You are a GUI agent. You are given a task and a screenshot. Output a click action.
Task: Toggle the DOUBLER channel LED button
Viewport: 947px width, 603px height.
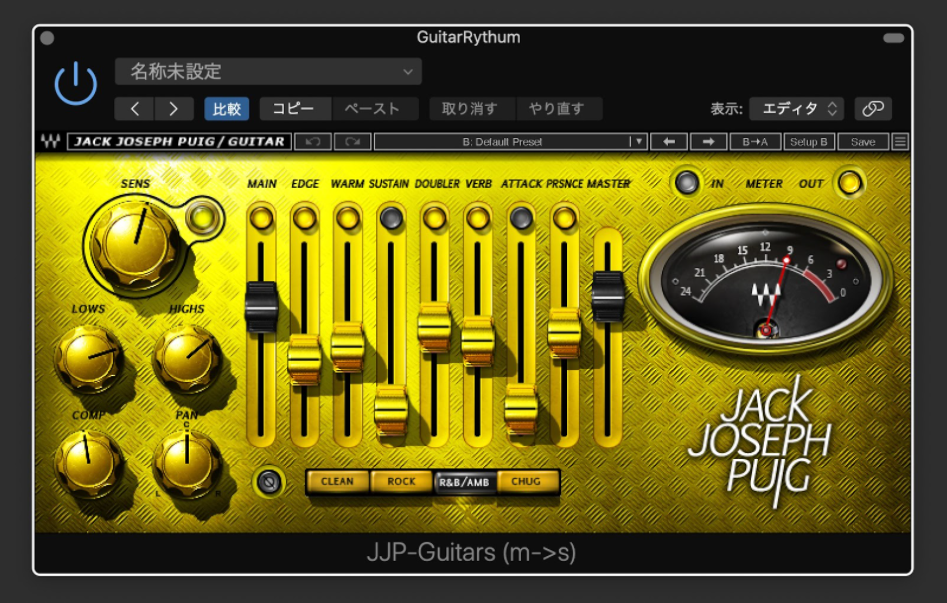[x=434, y=218]
